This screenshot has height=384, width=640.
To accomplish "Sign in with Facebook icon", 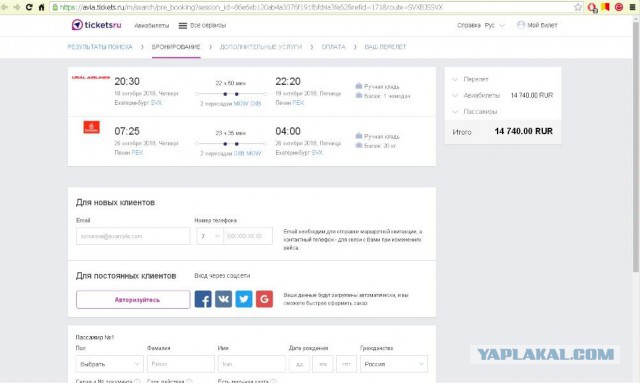I will (203, 299).
